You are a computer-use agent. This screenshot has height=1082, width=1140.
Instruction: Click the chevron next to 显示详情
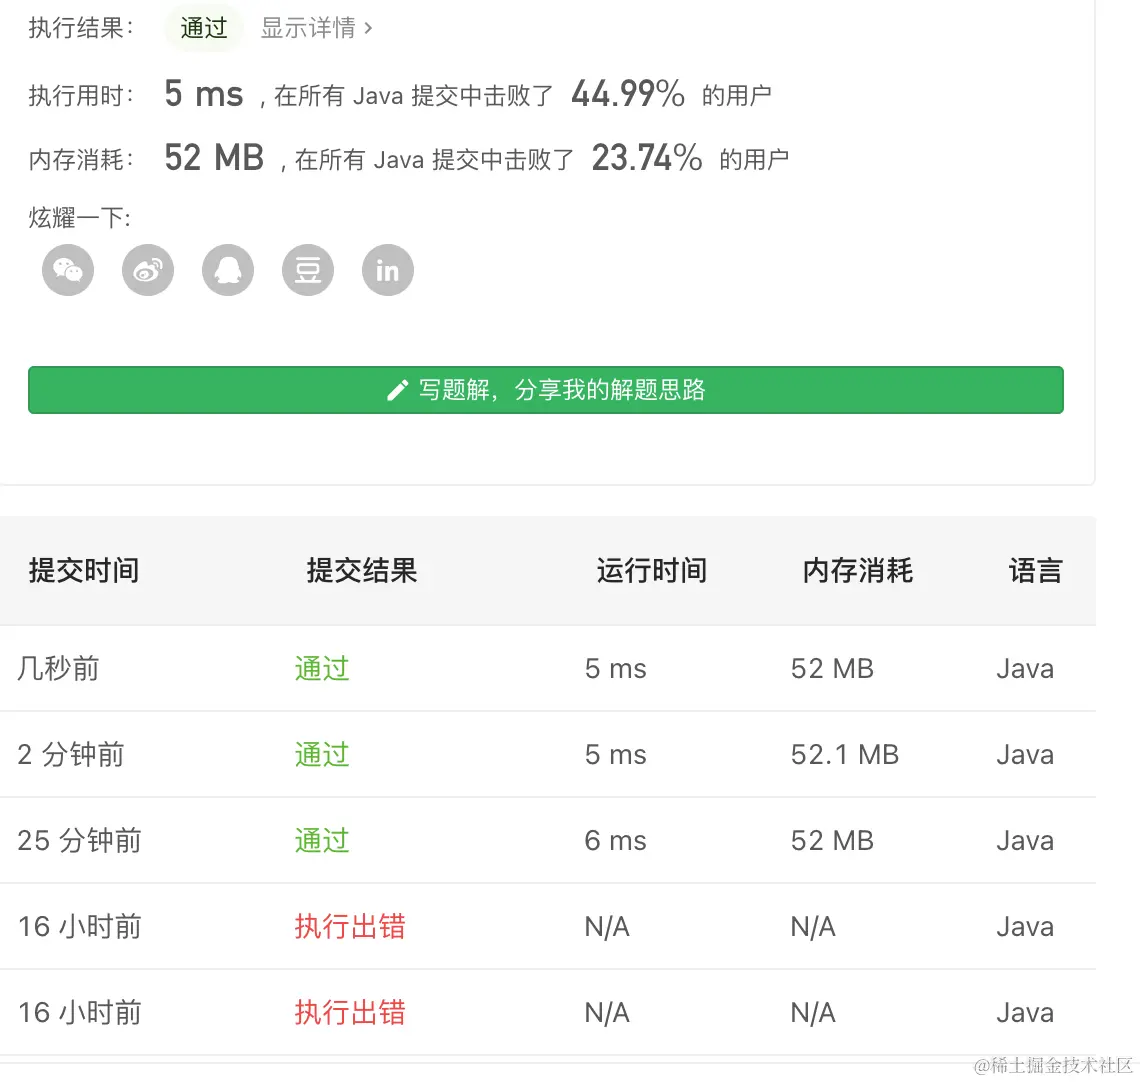367,28
